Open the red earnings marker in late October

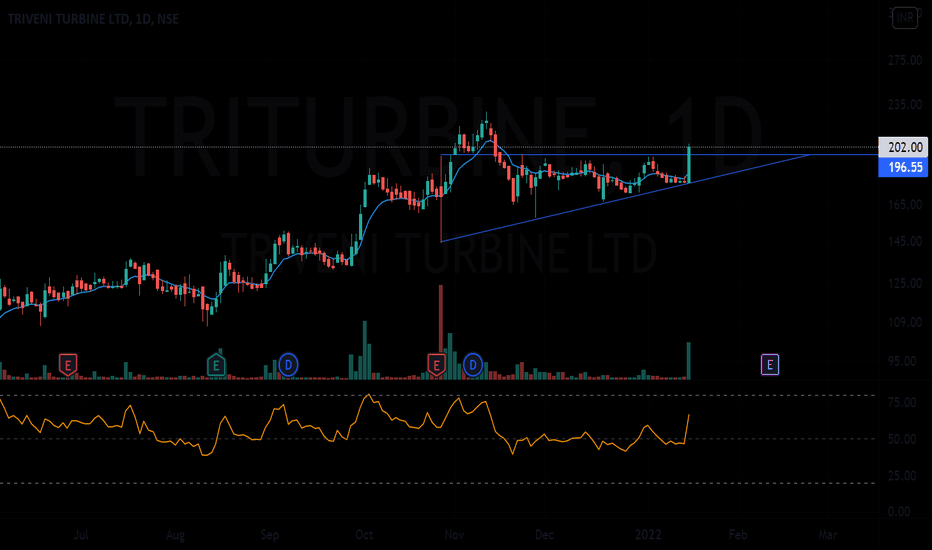(x=436, y=364)
